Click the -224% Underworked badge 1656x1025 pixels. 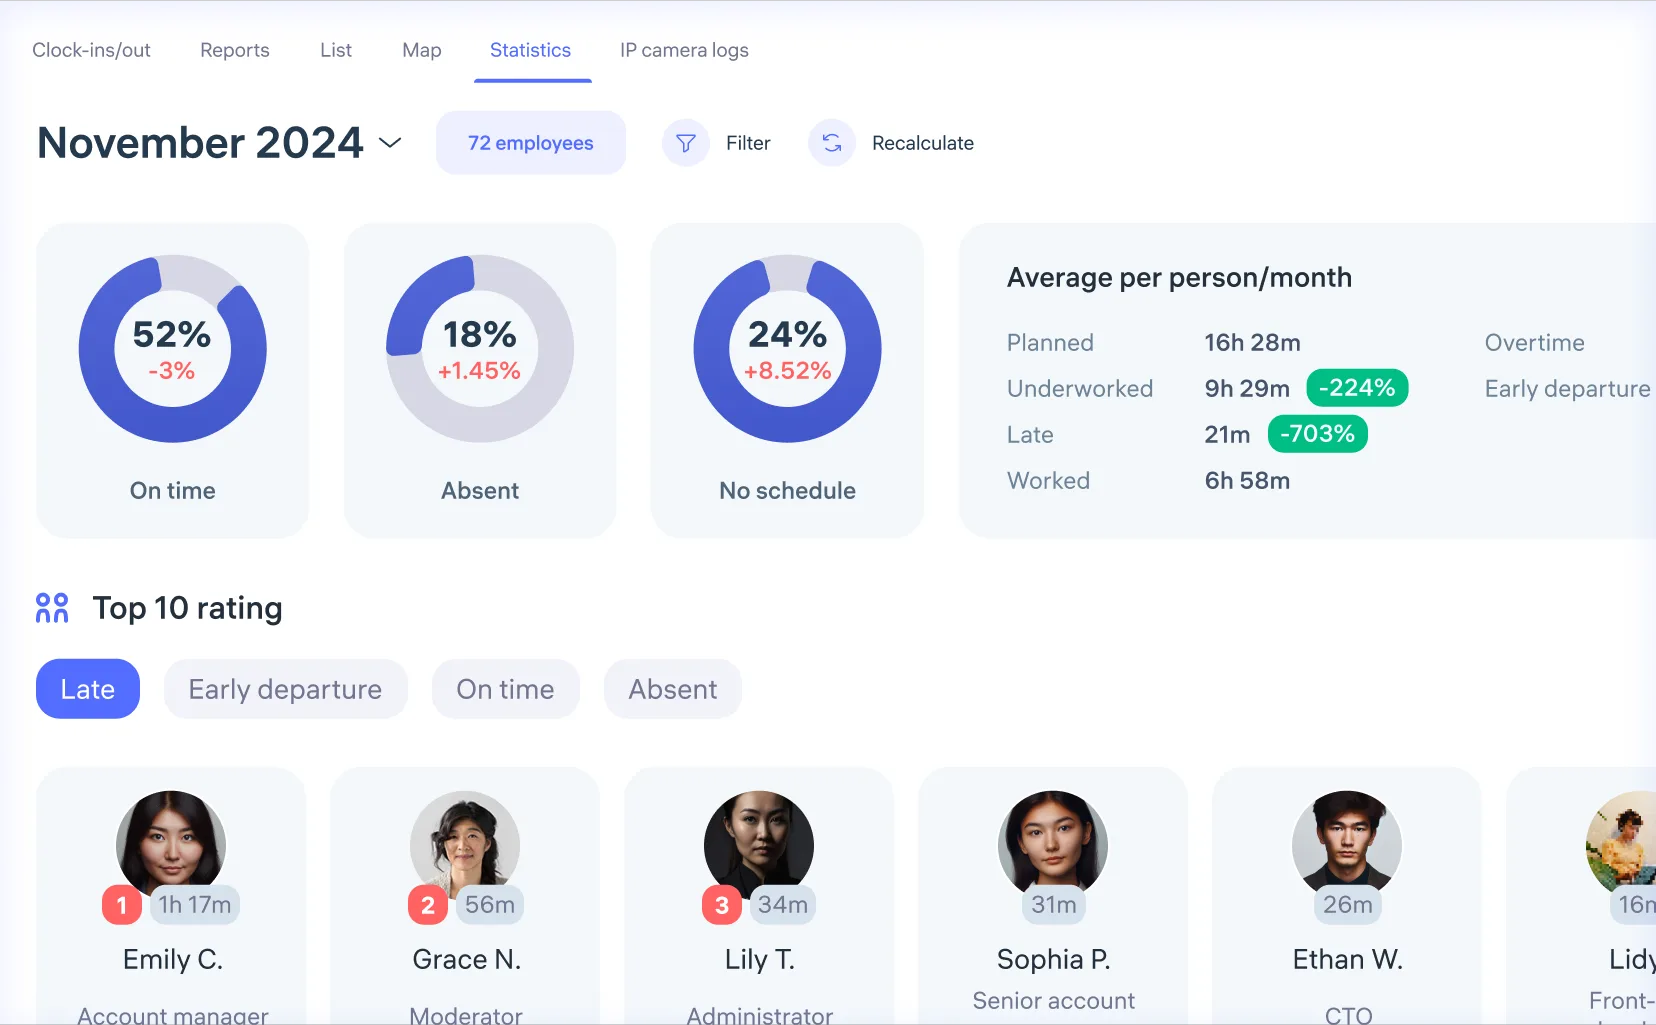[1357, 388]
